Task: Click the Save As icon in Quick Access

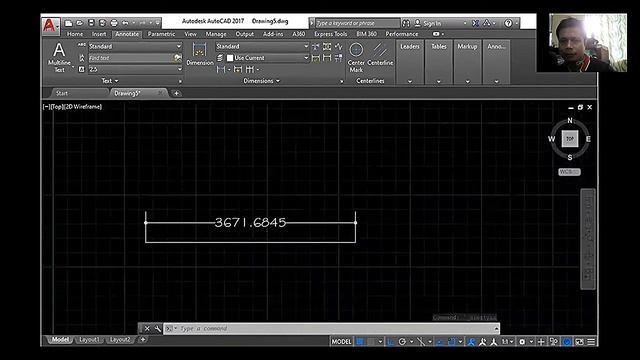Action: point(102,23)
